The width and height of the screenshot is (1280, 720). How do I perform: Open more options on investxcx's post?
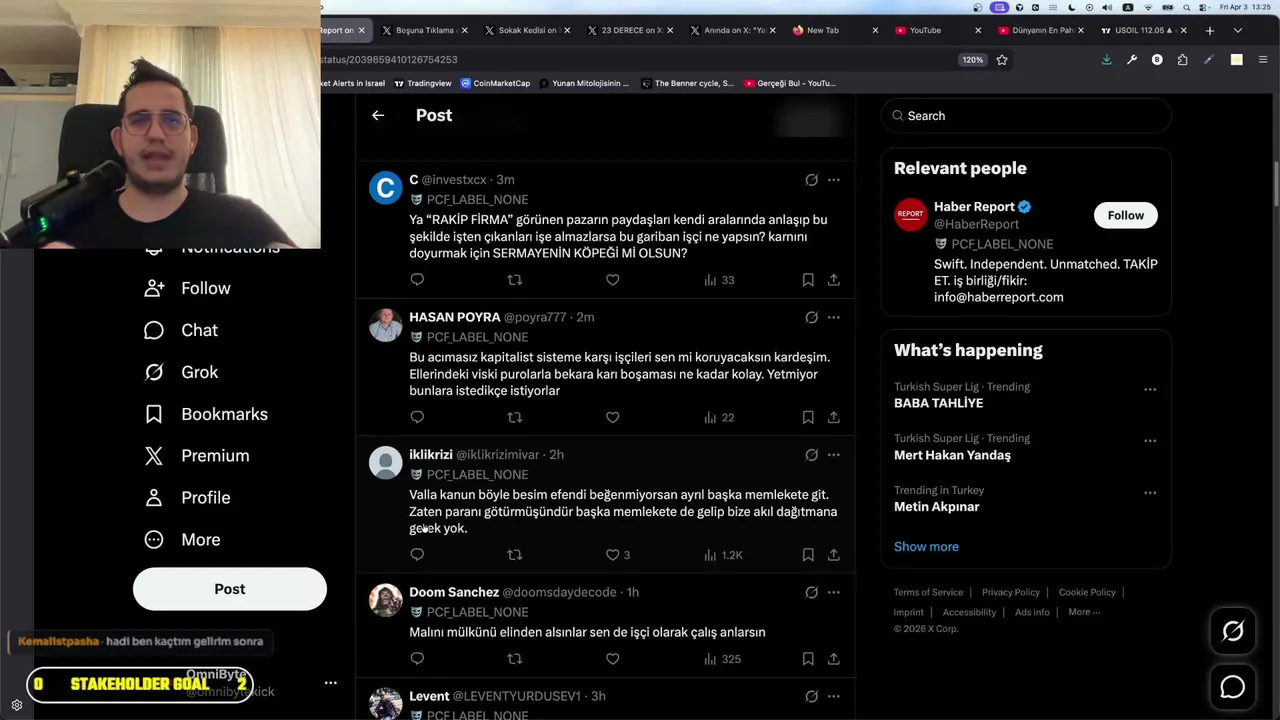click(833, 180)
